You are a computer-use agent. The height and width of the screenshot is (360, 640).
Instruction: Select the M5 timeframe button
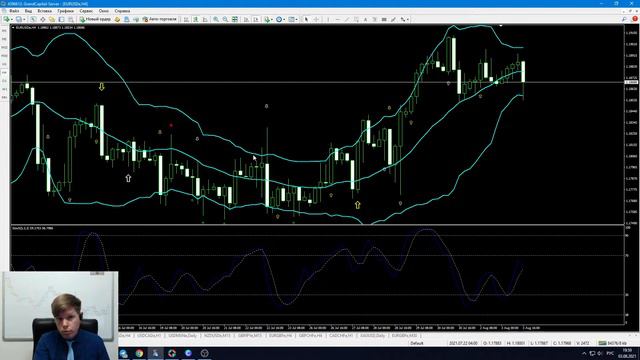click(4, 39)
